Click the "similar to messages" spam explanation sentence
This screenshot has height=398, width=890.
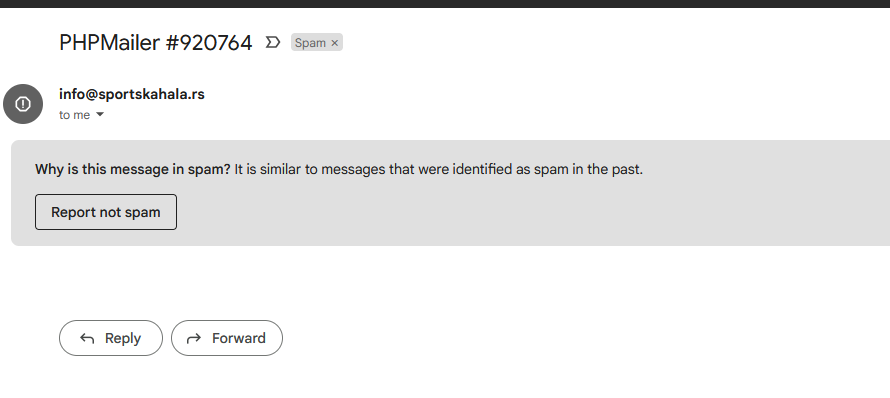438,169
